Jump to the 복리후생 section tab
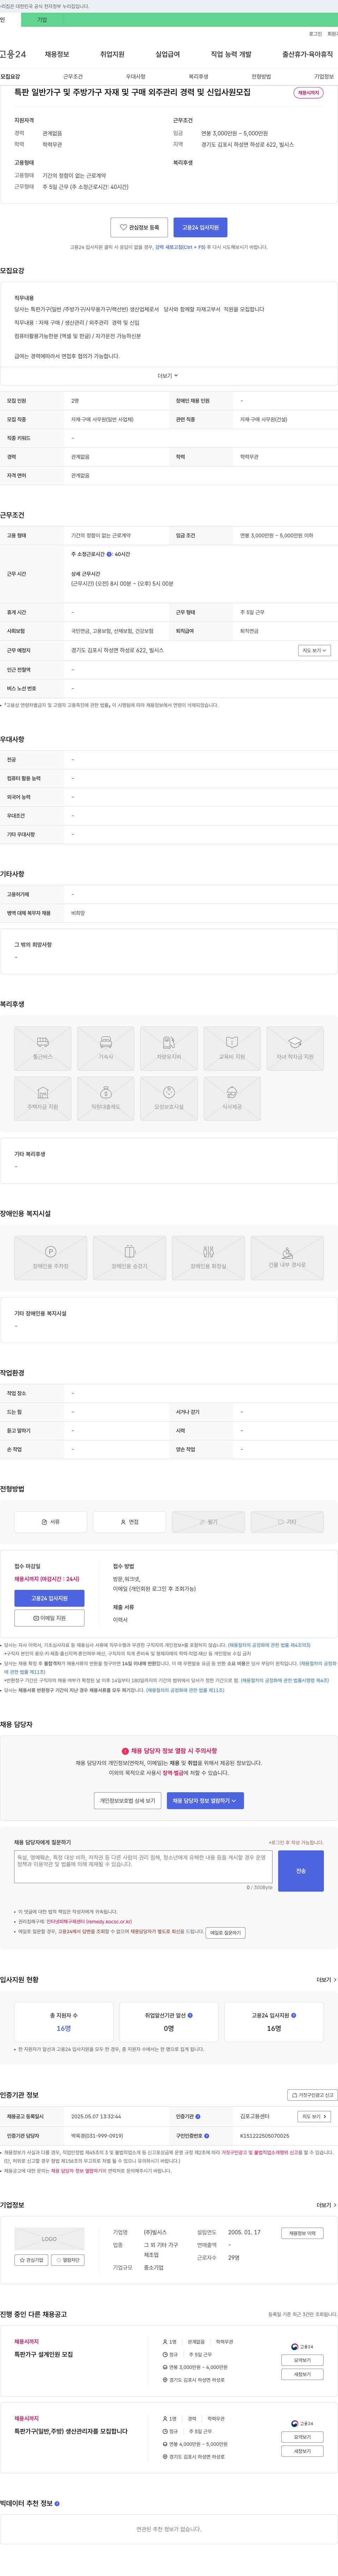338x2576 pixels. click(198, 76)
